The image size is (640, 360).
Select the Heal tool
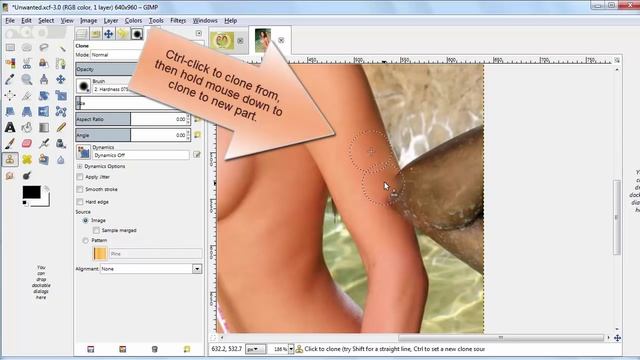click(27, 159)
